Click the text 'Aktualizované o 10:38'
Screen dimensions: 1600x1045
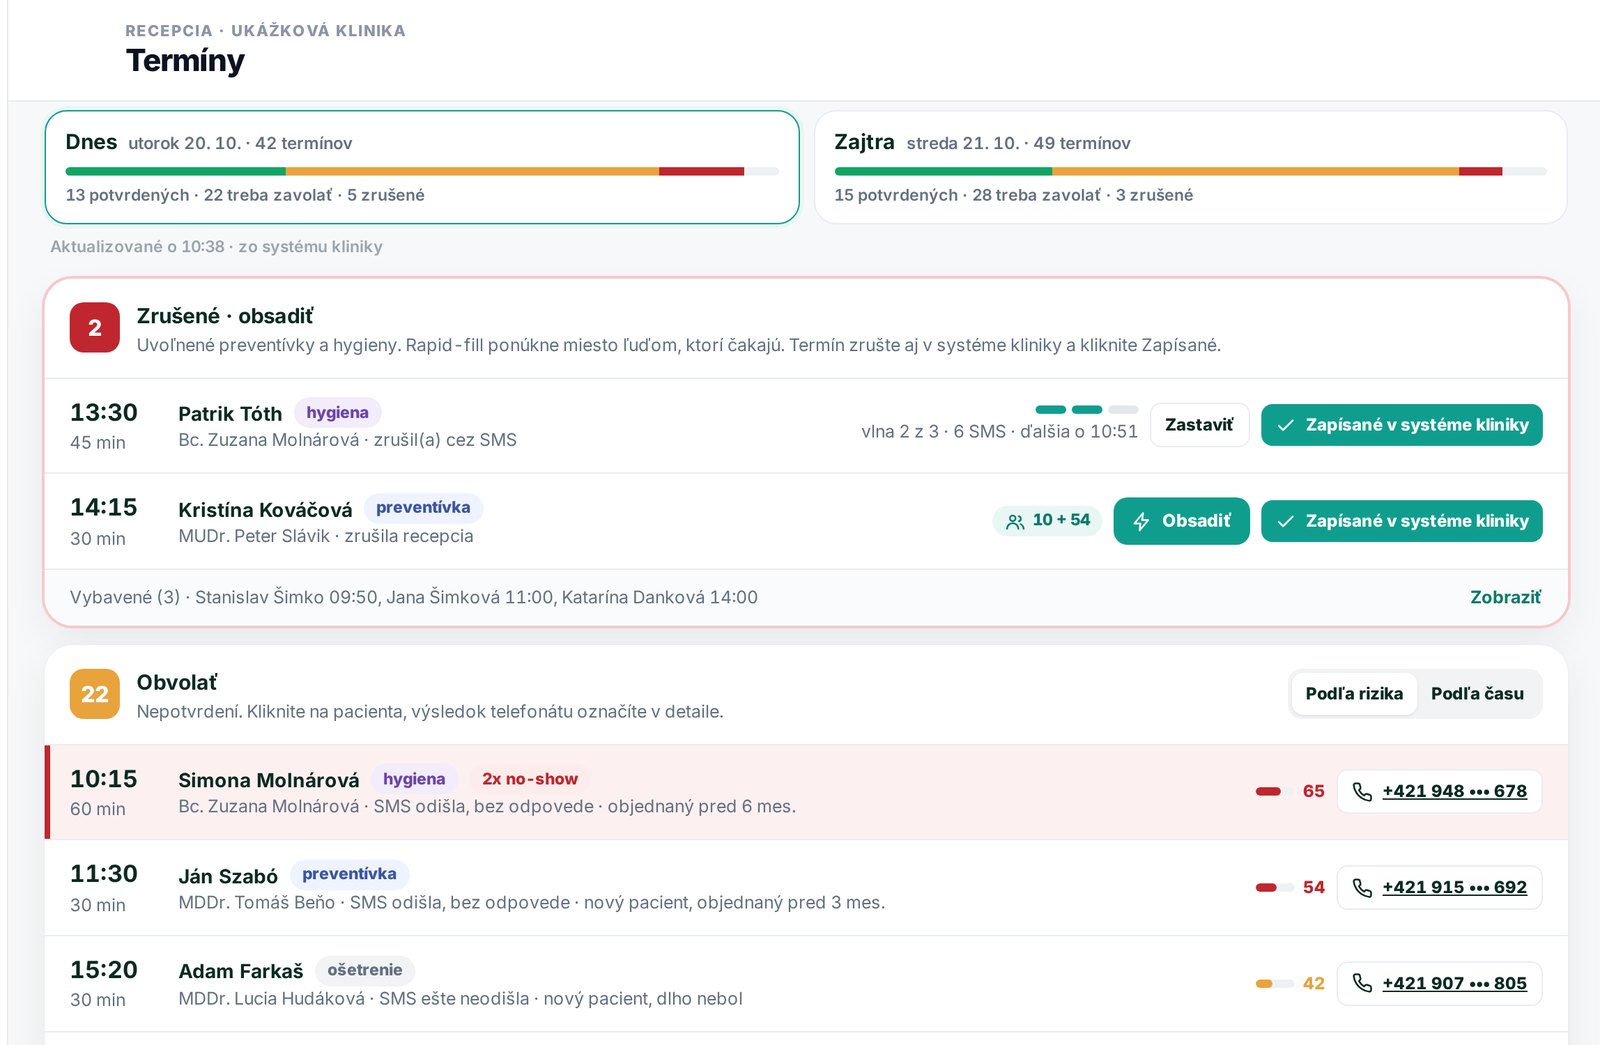pyautogui.click(x=137, y=246)
